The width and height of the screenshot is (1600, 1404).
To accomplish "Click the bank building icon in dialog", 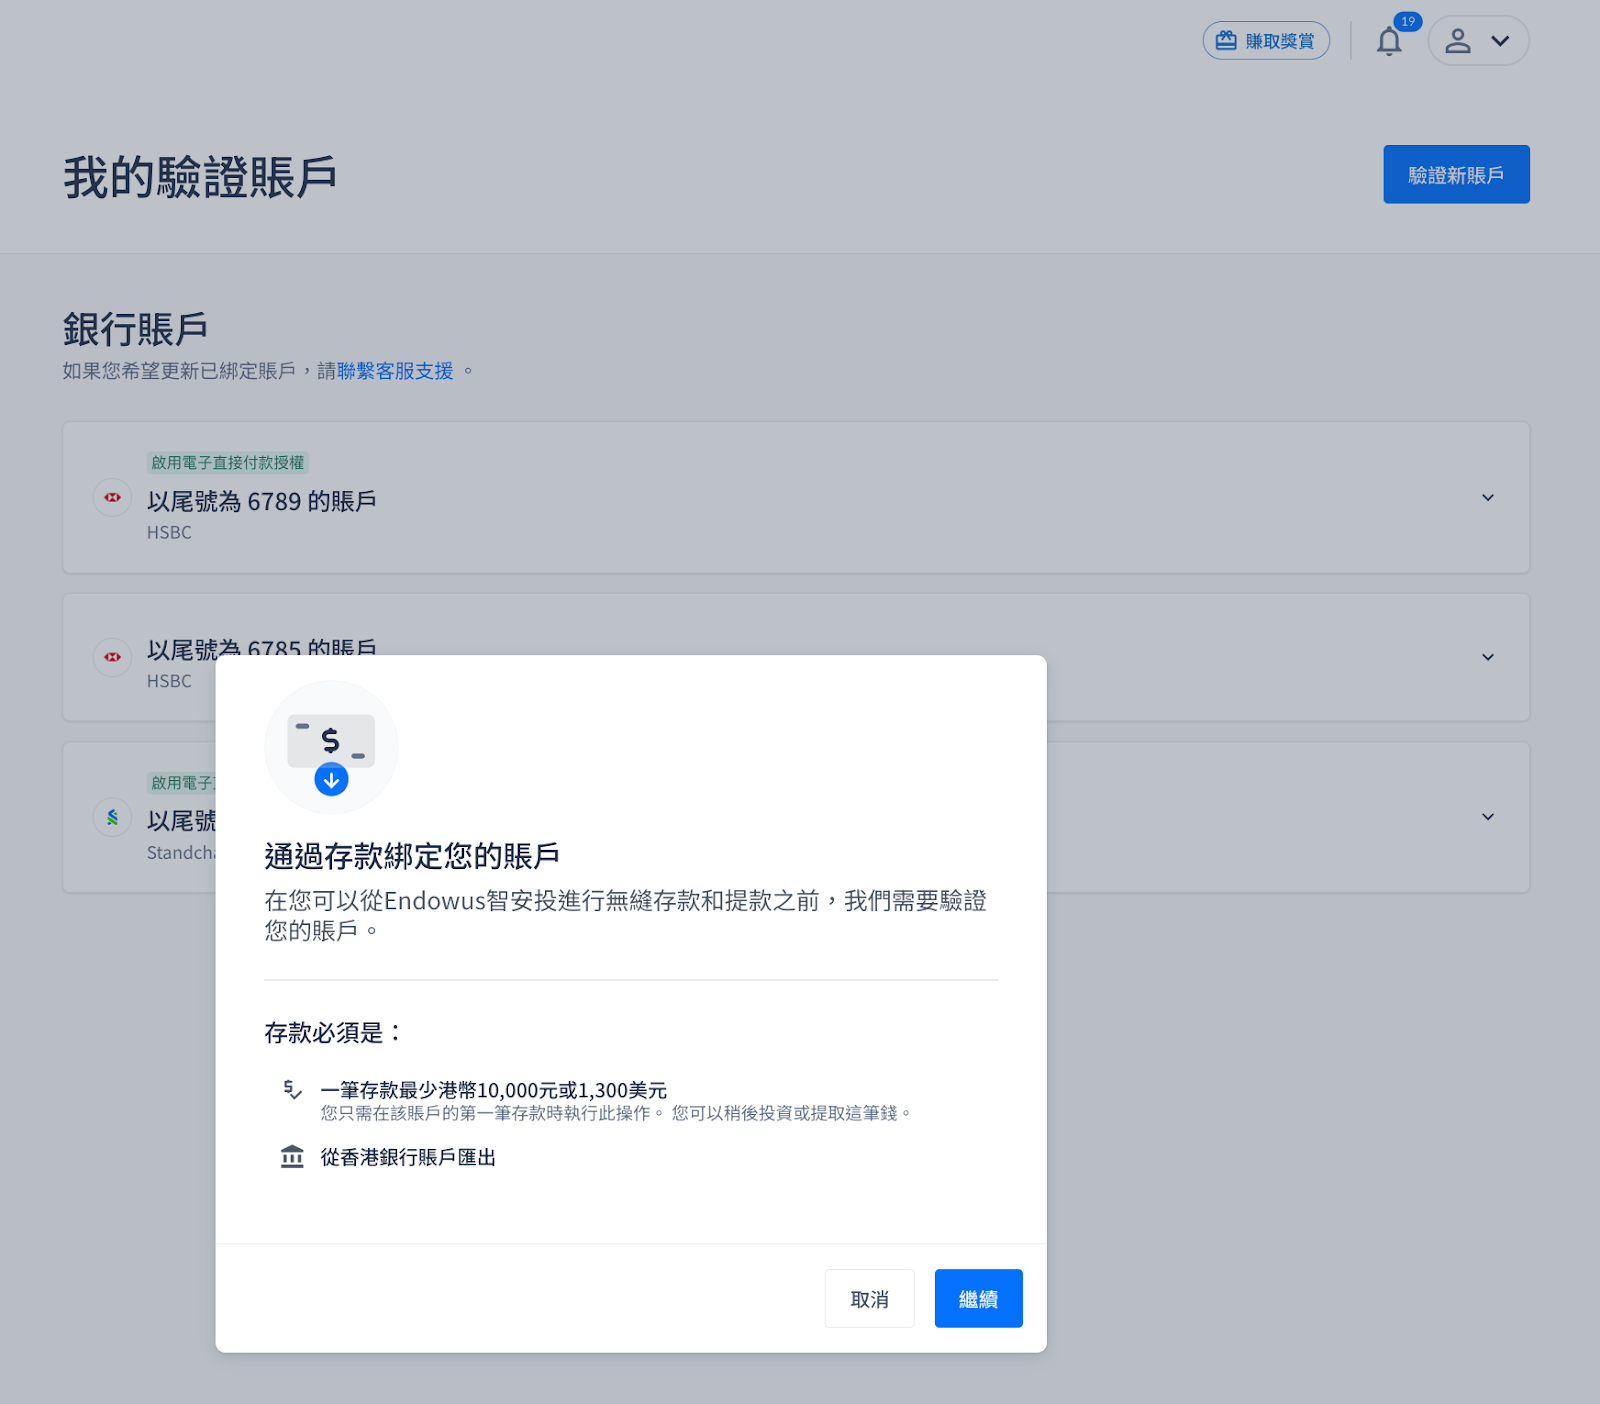I will click(x=292, y=1157).
